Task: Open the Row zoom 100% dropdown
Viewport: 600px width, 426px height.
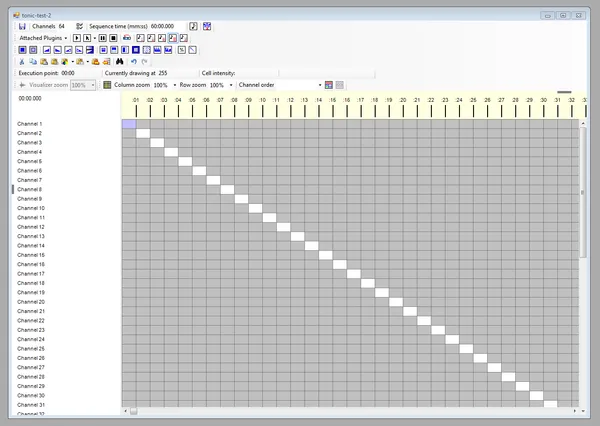Action: coord(231,85)
